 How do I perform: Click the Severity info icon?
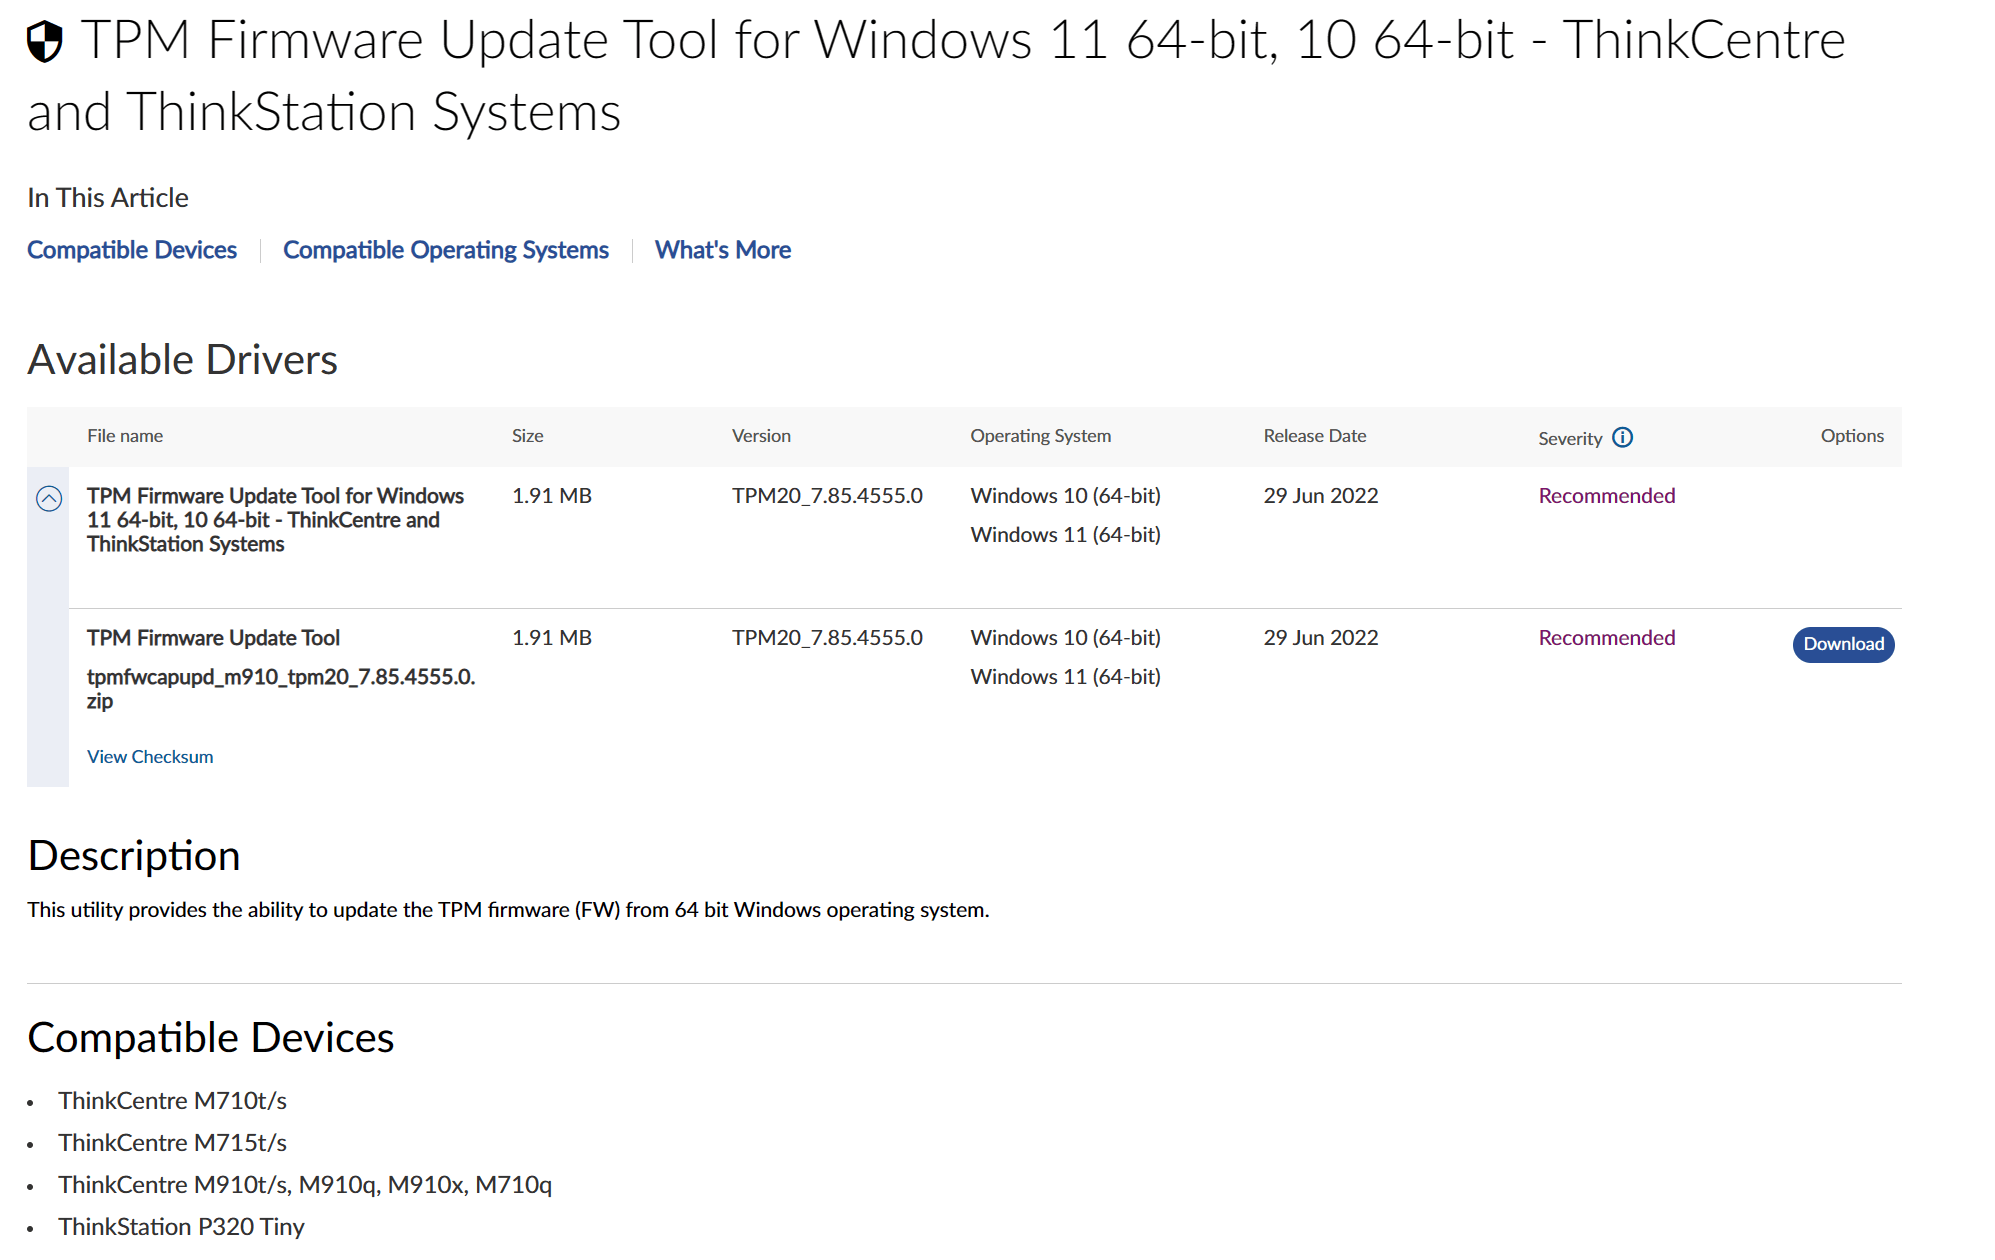[x=1622, y=437]
